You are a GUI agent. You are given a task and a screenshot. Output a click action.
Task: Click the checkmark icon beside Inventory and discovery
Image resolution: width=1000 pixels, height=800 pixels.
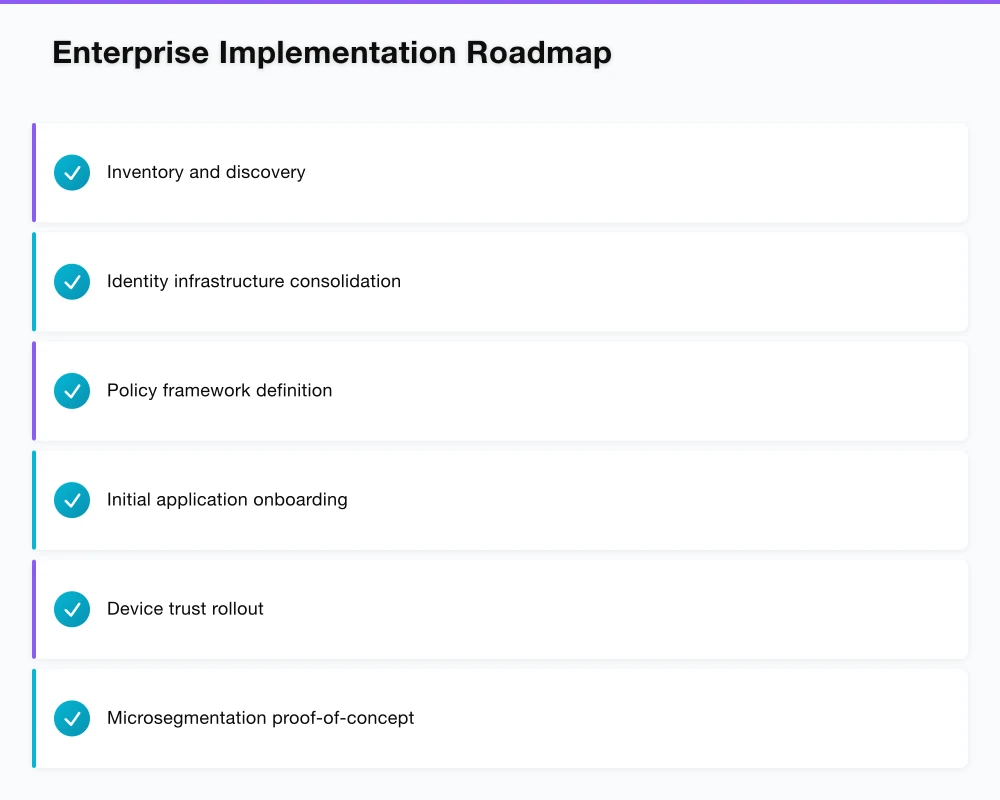point(71,172)
